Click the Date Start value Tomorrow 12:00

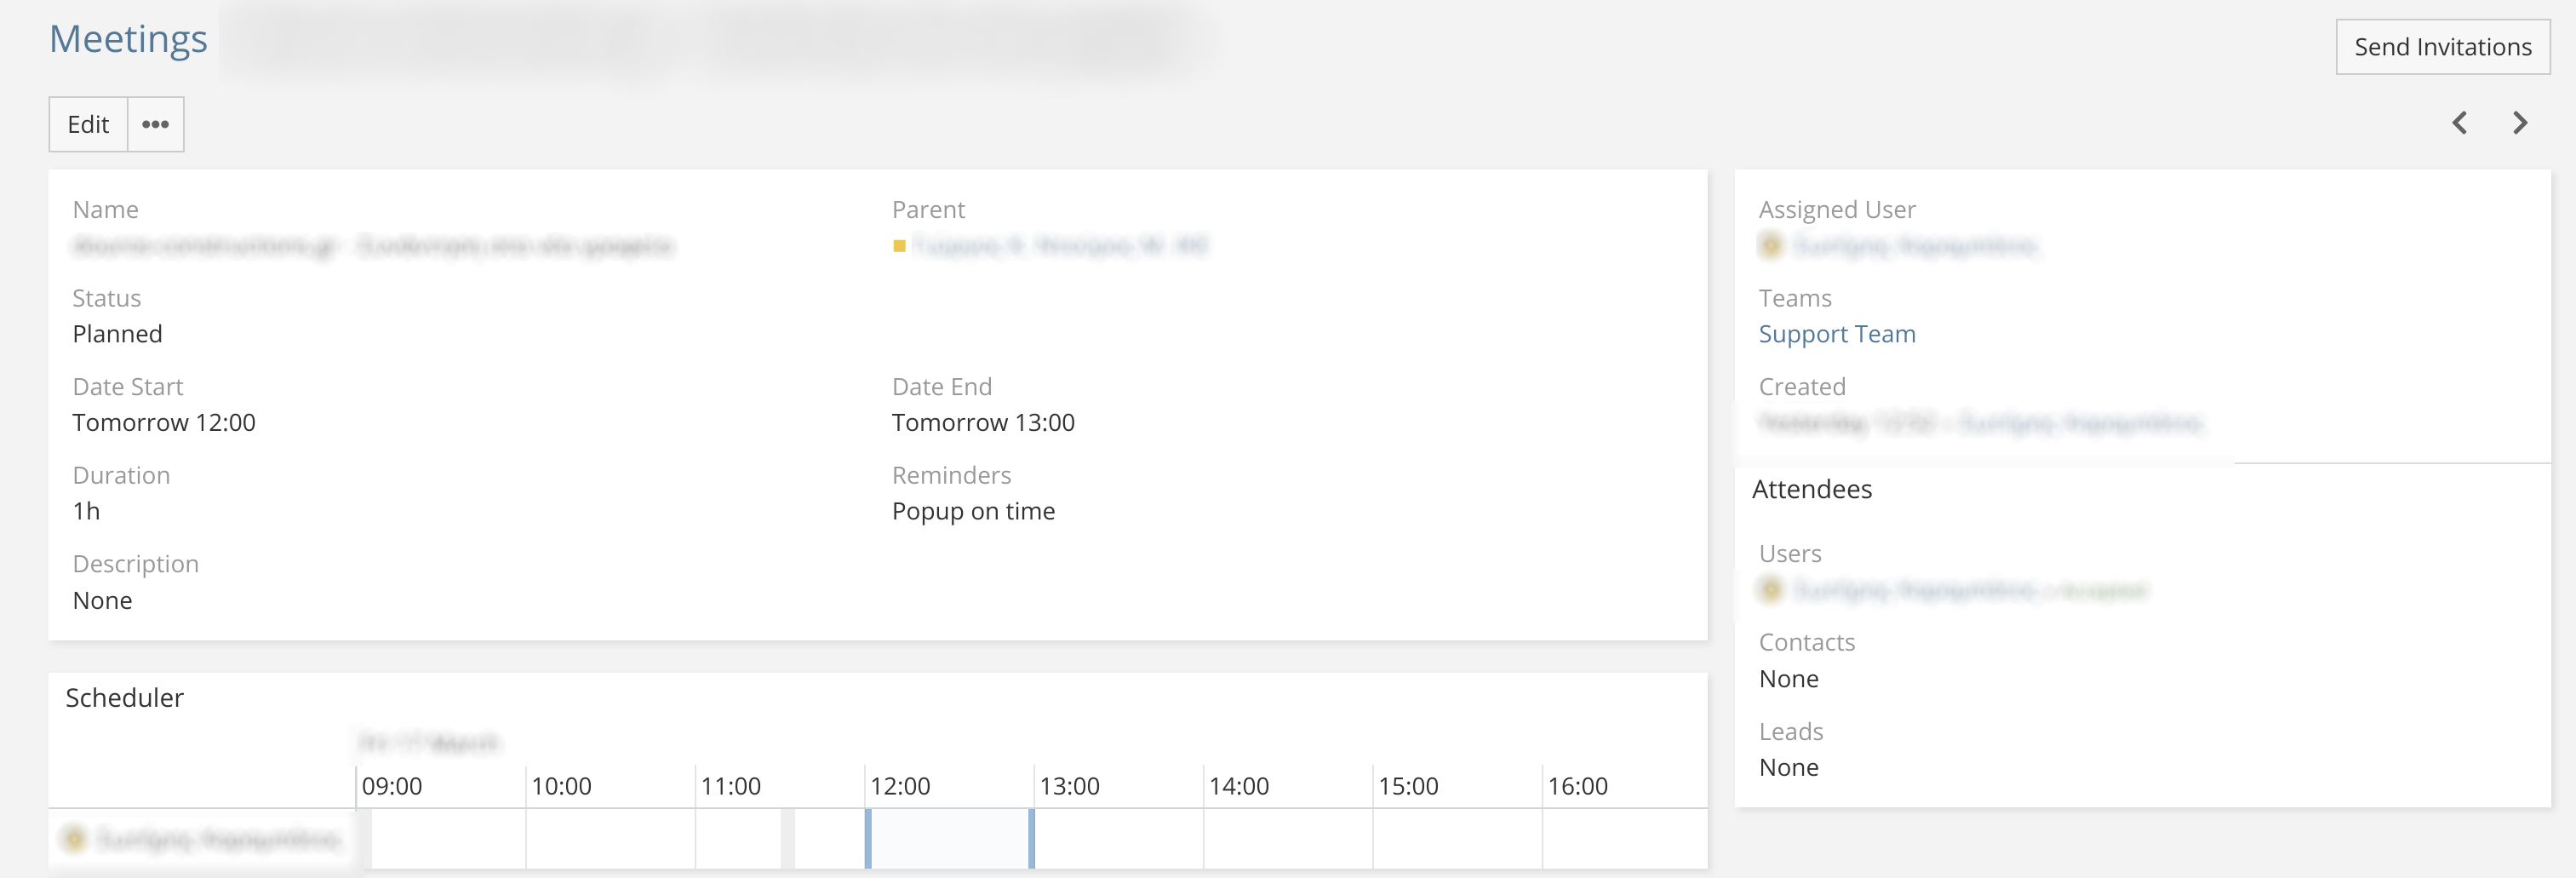[x=164, y=423]
